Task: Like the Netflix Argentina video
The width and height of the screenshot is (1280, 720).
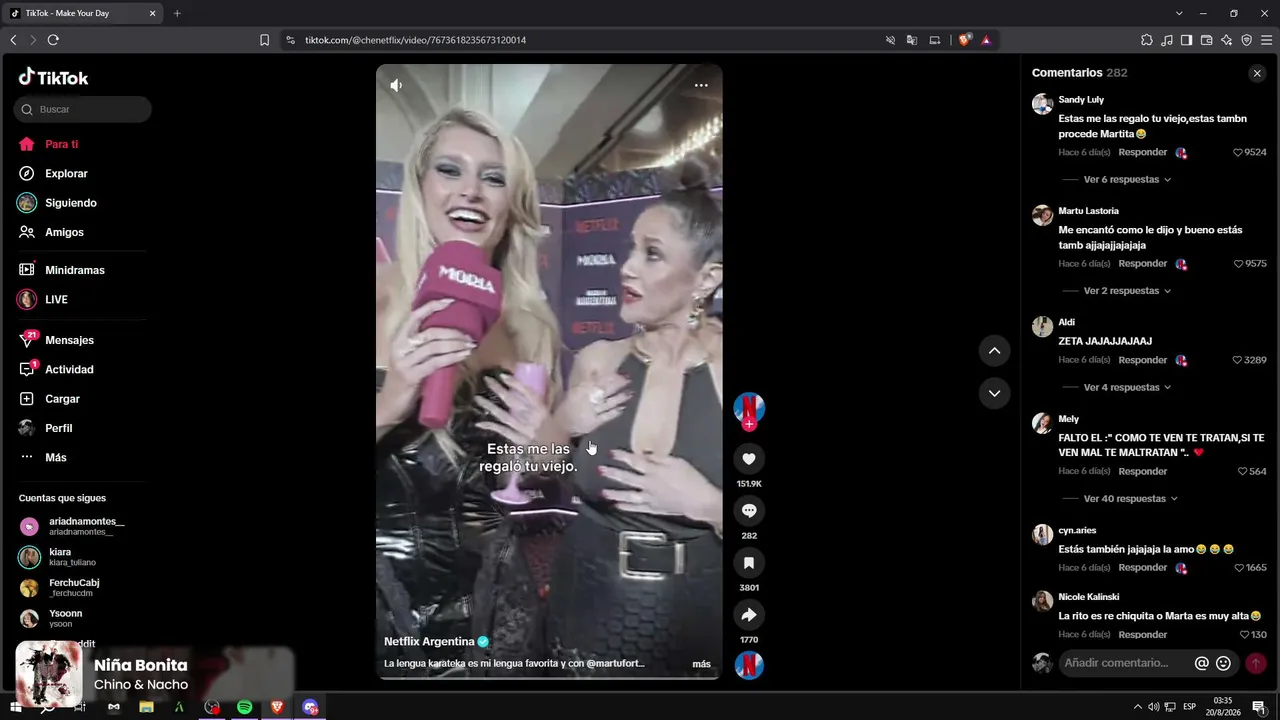Action: [749, 459]
